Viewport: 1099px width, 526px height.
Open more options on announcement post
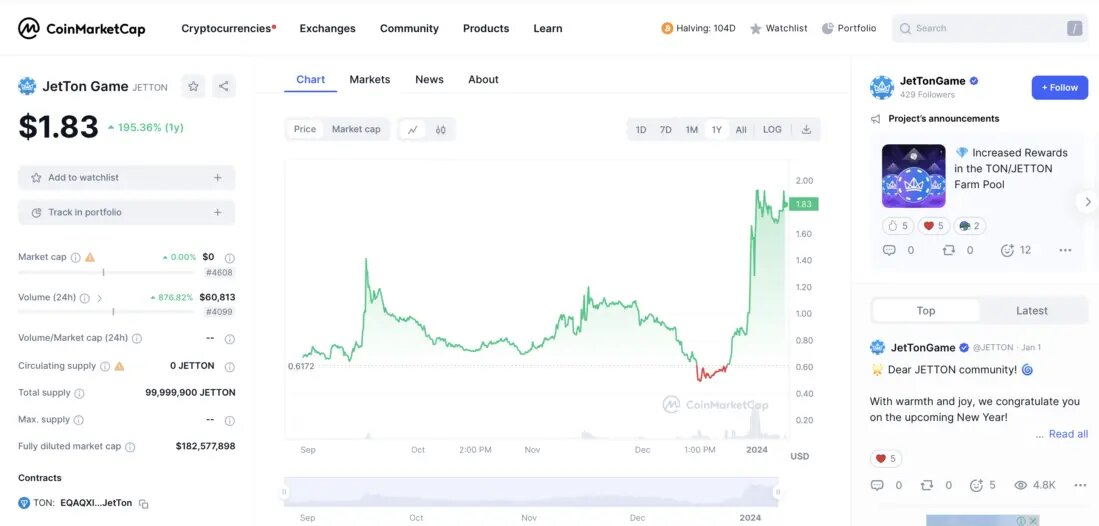pos(1065,250)
